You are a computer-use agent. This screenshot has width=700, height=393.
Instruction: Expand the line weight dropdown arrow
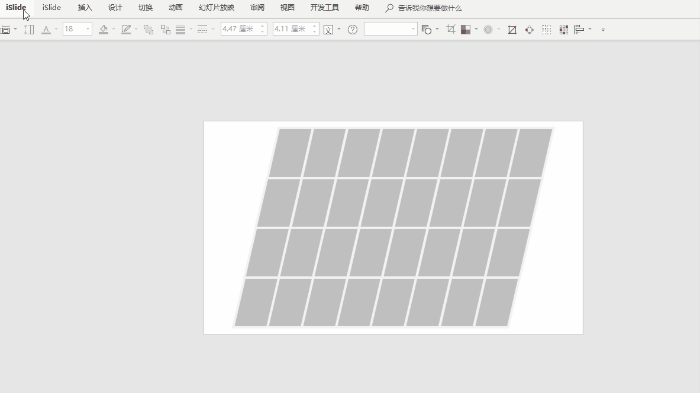191,29
